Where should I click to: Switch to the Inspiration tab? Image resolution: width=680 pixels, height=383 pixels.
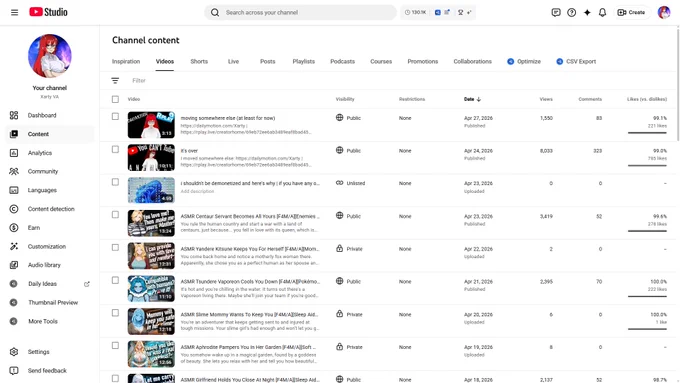126,62
